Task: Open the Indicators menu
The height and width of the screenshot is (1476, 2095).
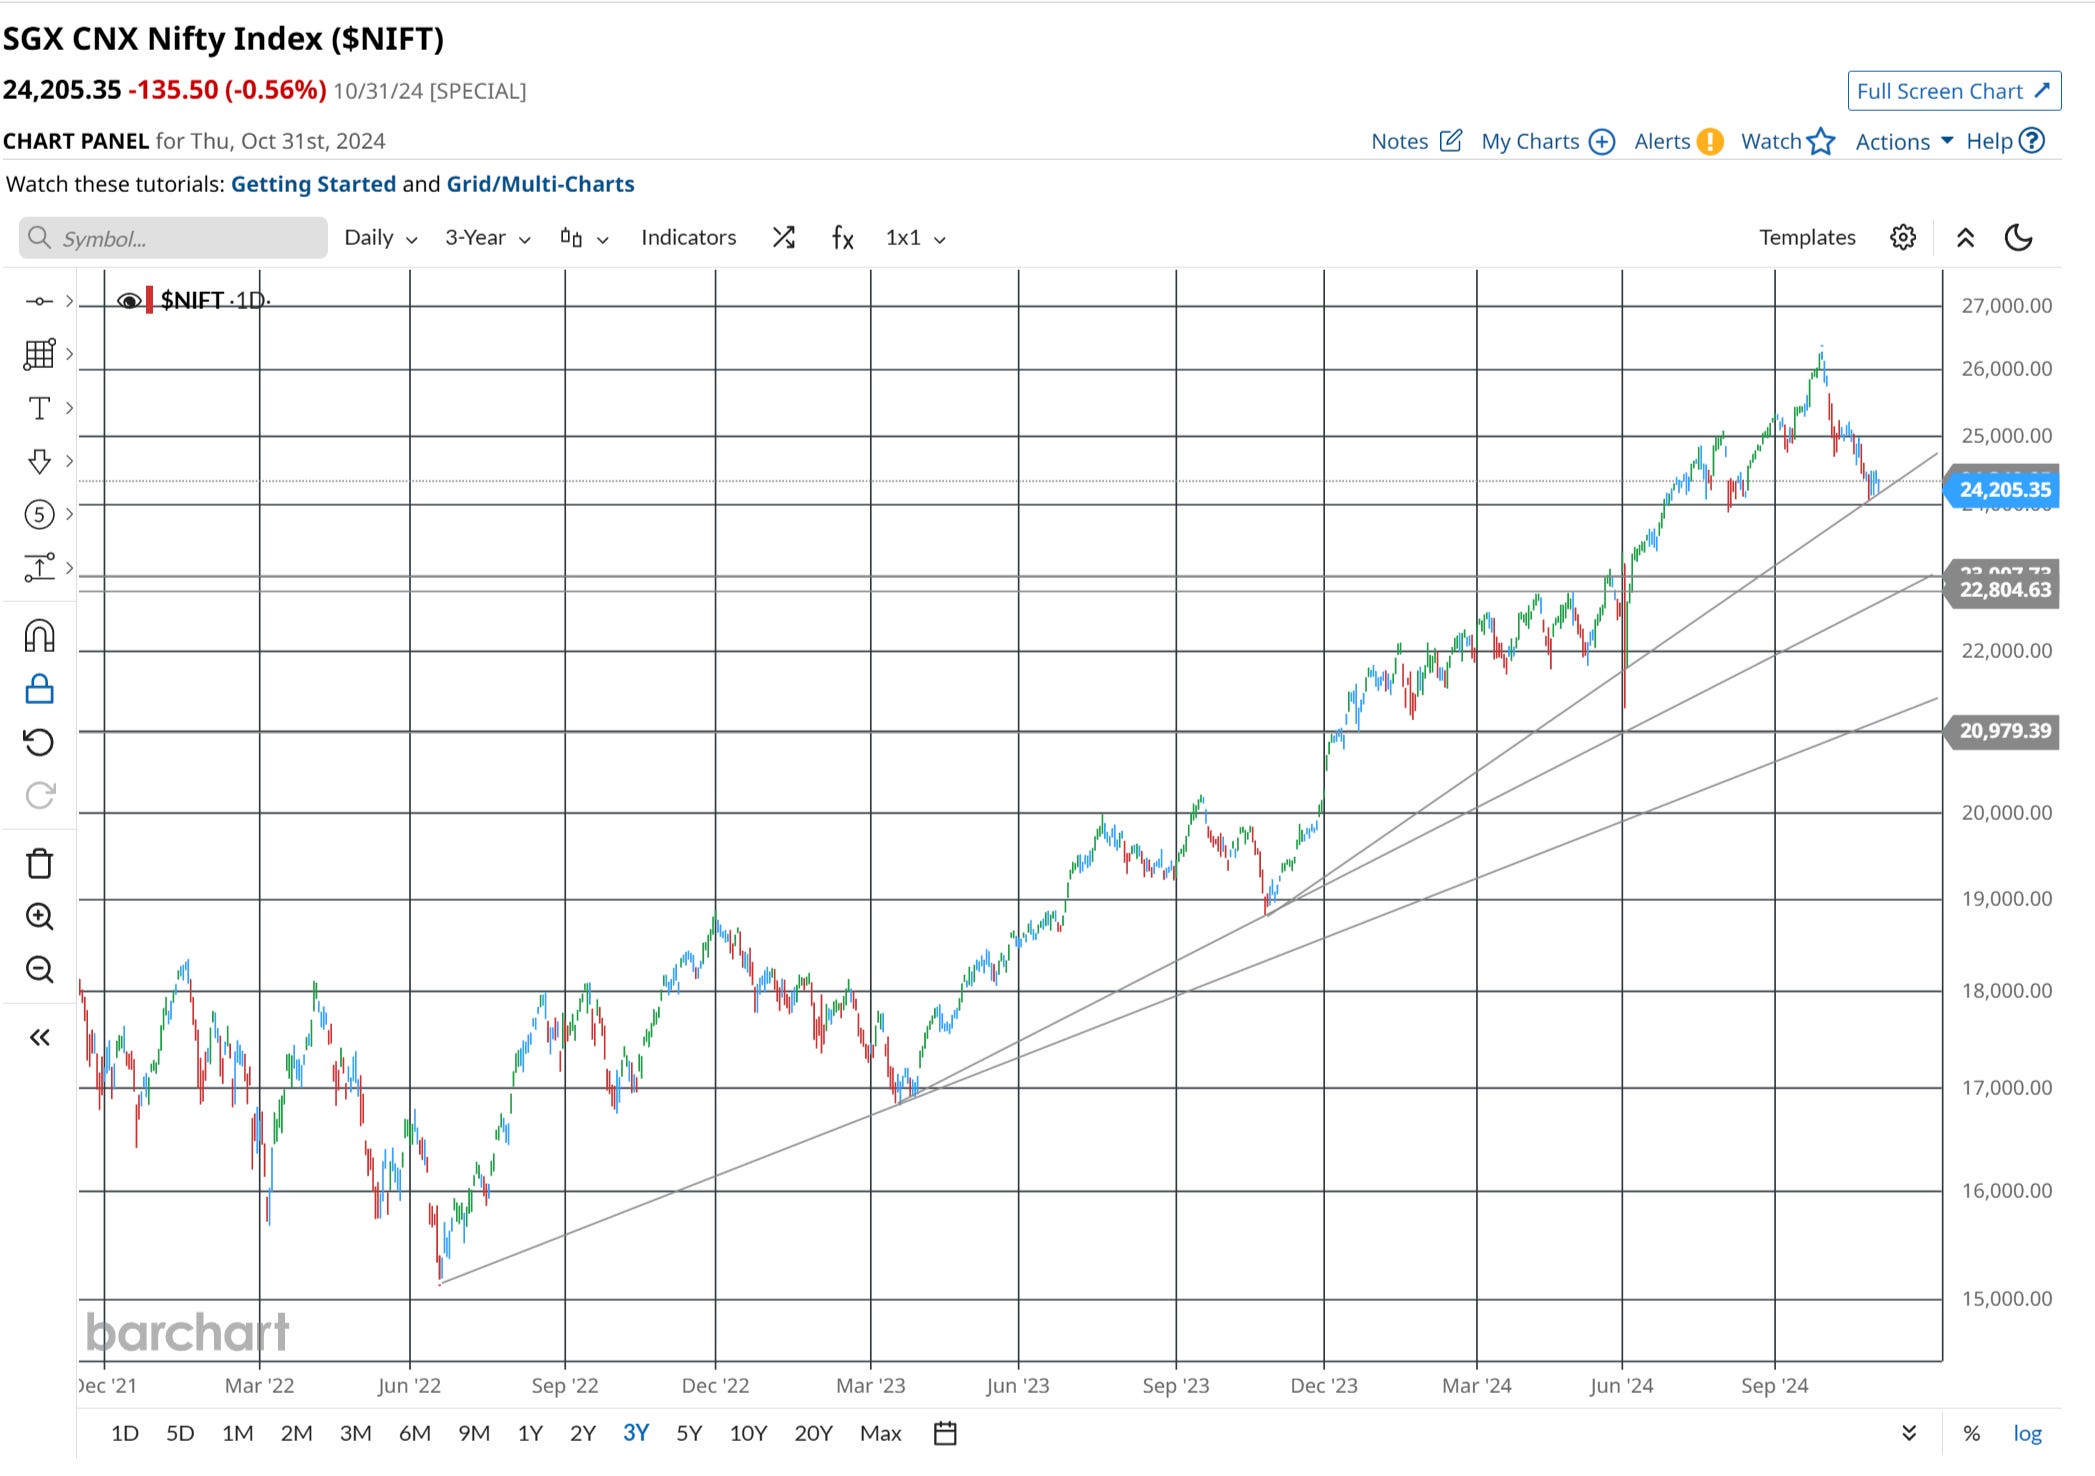Action: pos(688,238)
